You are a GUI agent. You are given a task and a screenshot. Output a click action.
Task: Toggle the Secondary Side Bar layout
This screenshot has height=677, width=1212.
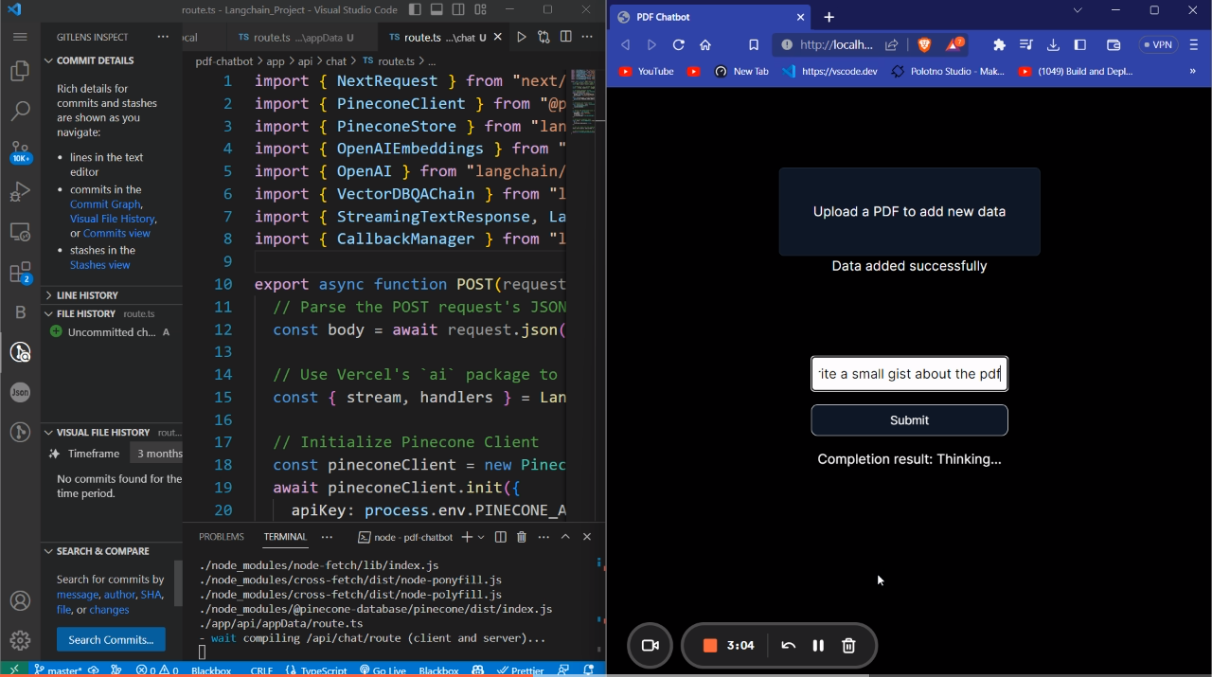click(x=460, y=10)
